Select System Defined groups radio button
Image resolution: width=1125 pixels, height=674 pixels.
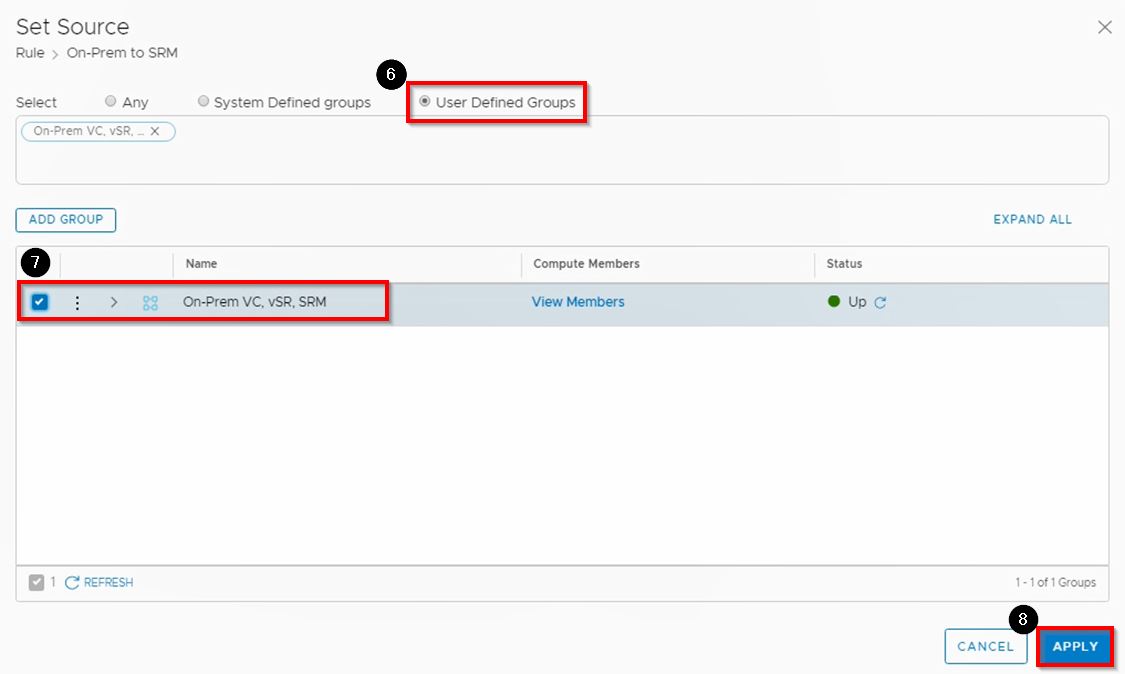(204, 102)
